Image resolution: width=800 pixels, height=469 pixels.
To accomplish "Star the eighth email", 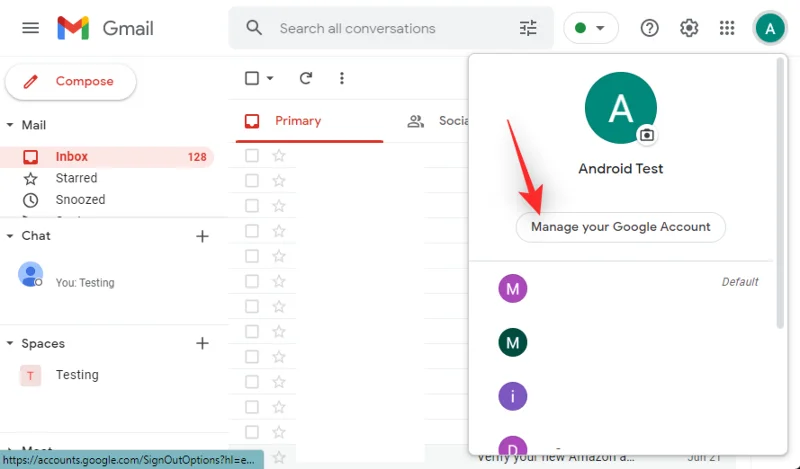I will [x=279, y=331].
